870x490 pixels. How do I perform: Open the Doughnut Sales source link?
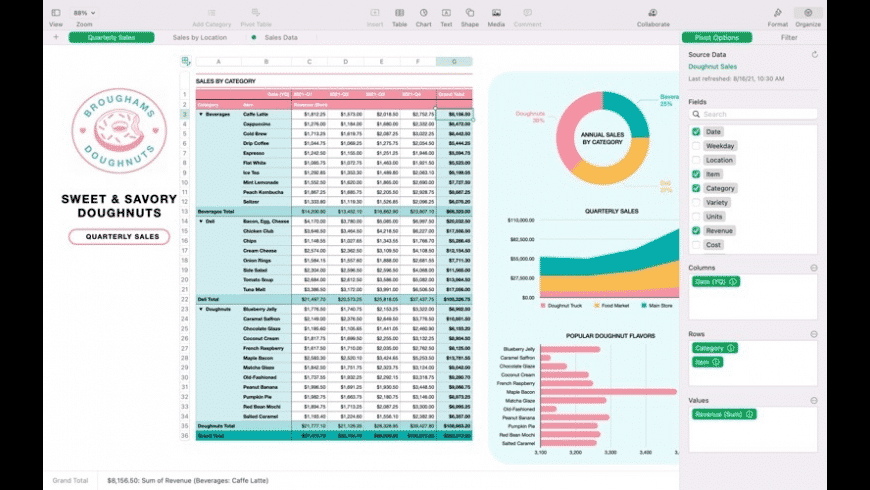[712, 67]
